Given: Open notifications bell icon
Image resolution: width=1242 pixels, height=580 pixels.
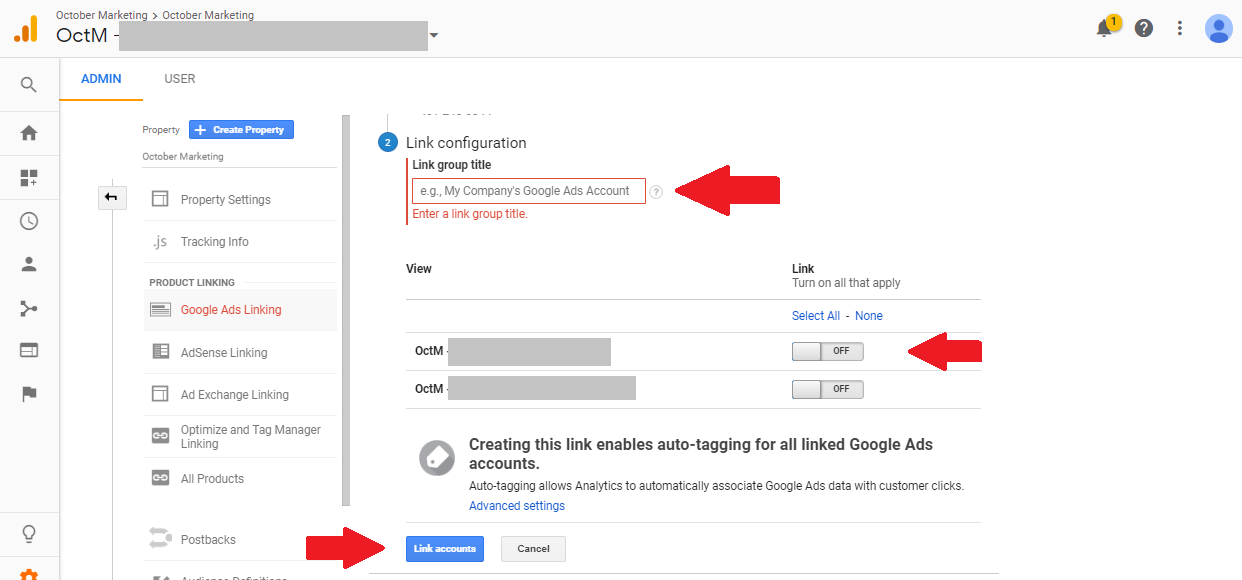Looking at the screenshot, I should [x=1106, y=27].
